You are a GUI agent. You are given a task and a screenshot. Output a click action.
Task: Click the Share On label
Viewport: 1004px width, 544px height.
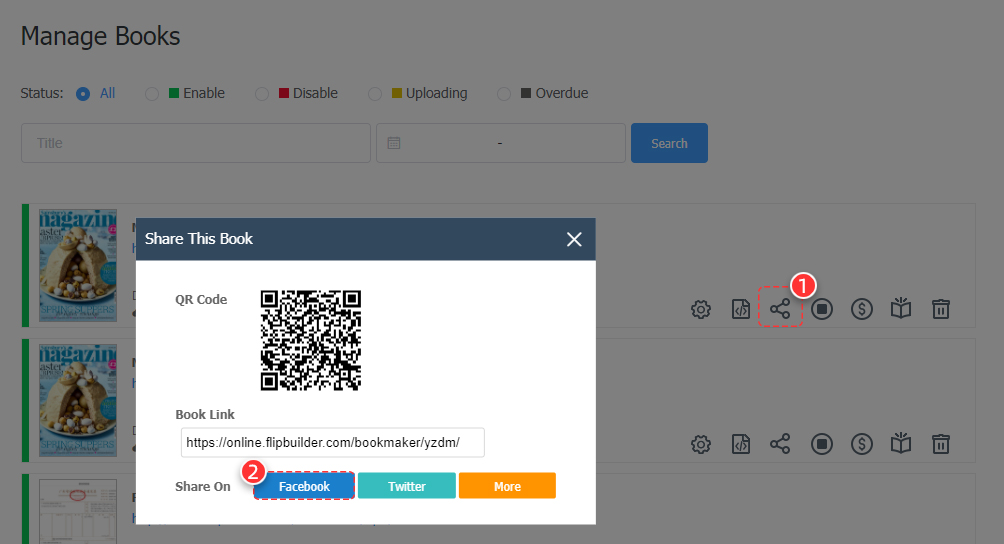pos(202,486)
